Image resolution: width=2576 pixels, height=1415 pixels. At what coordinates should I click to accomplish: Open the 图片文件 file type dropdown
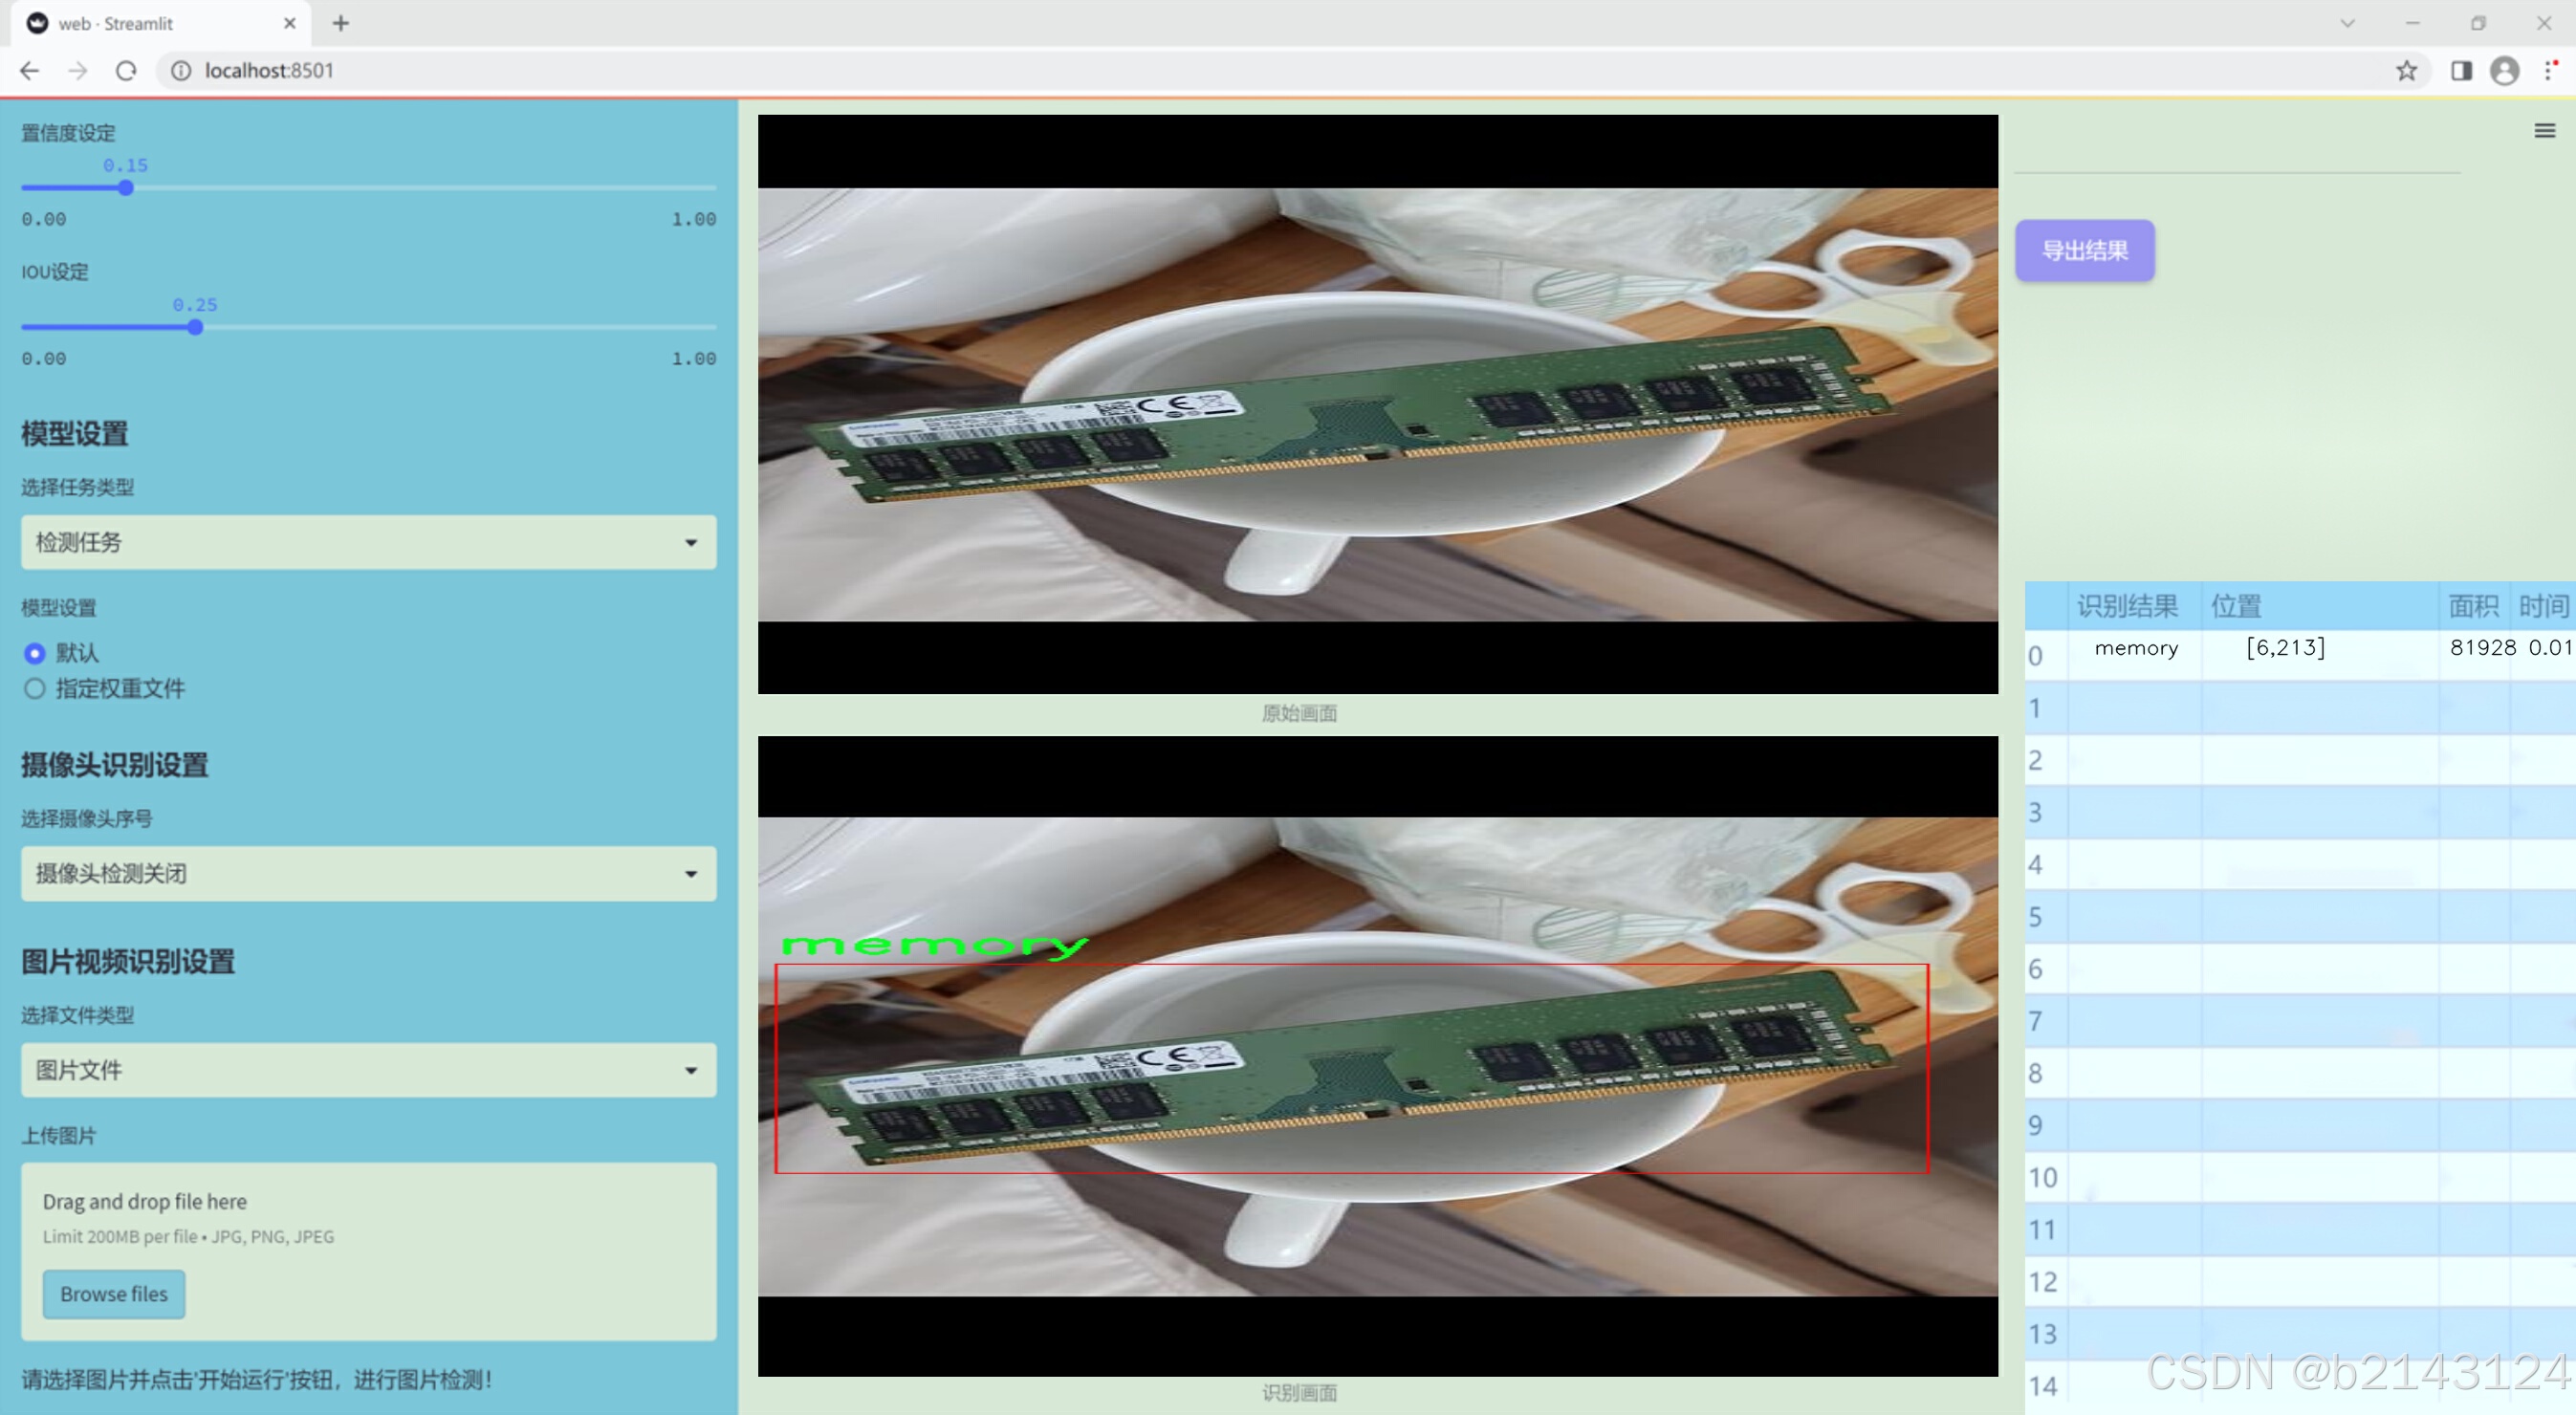pos(368,1069)
